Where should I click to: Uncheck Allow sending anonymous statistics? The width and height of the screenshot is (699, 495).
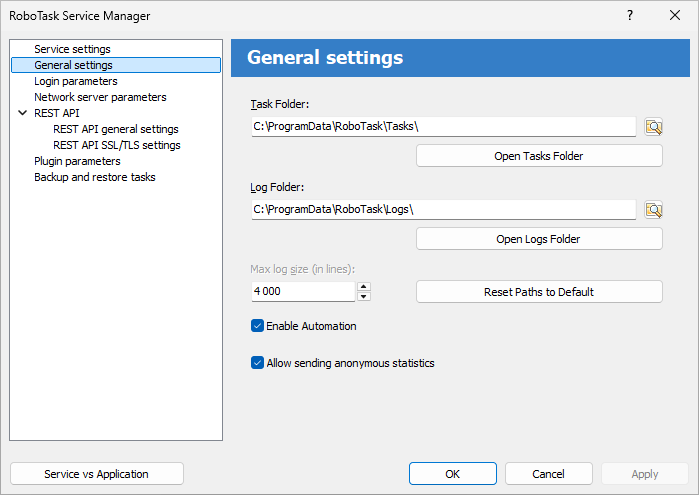[257, 363]
